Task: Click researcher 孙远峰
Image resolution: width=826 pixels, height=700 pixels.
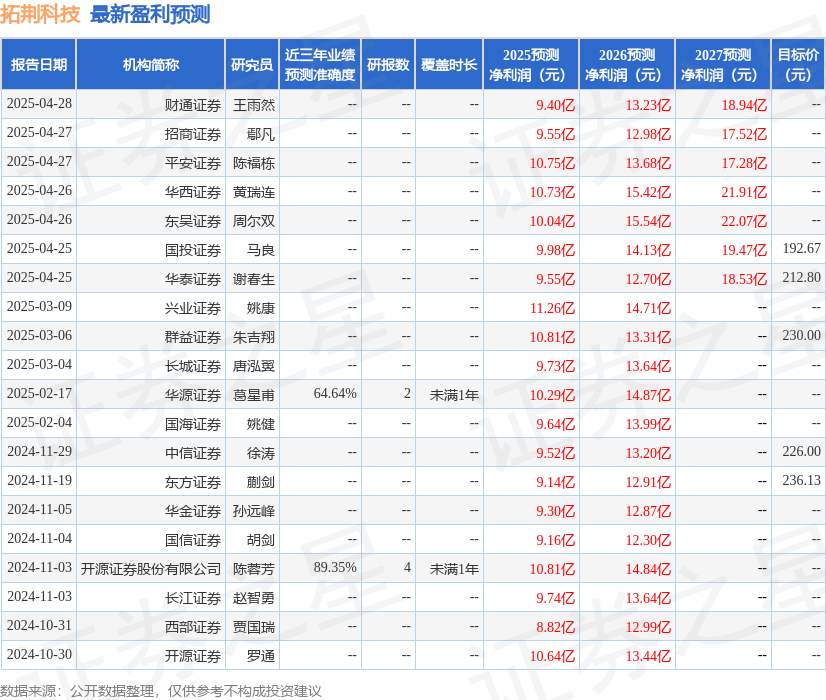Action: pos(254,511)
